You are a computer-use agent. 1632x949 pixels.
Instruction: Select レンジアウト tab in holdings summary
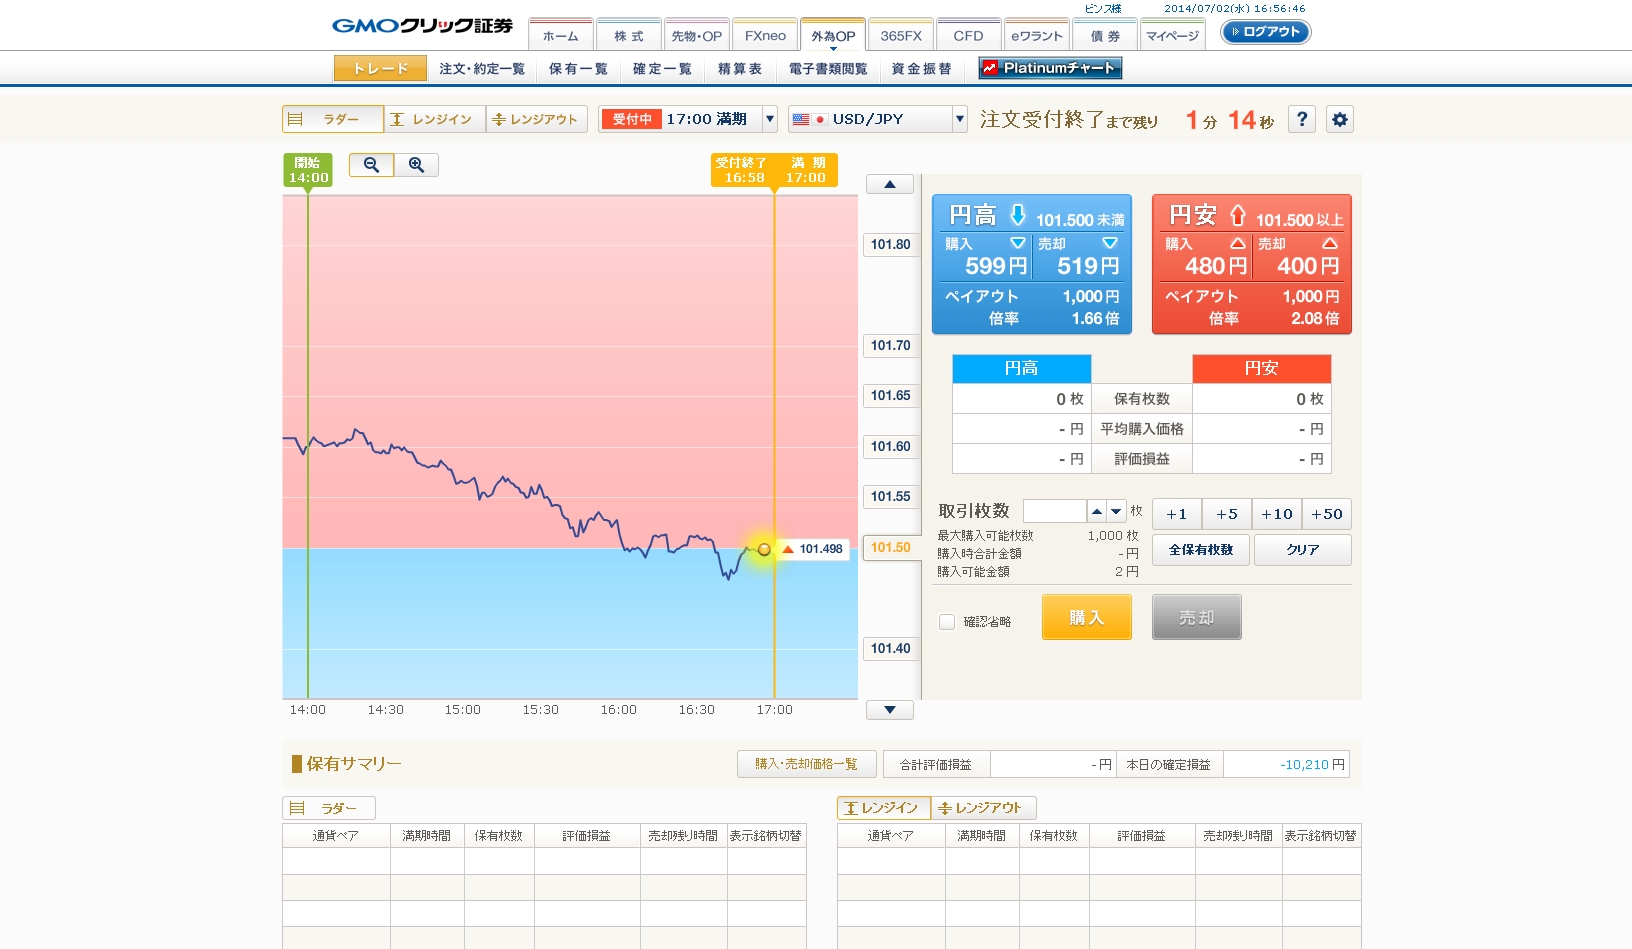click(x=984, y=808)
